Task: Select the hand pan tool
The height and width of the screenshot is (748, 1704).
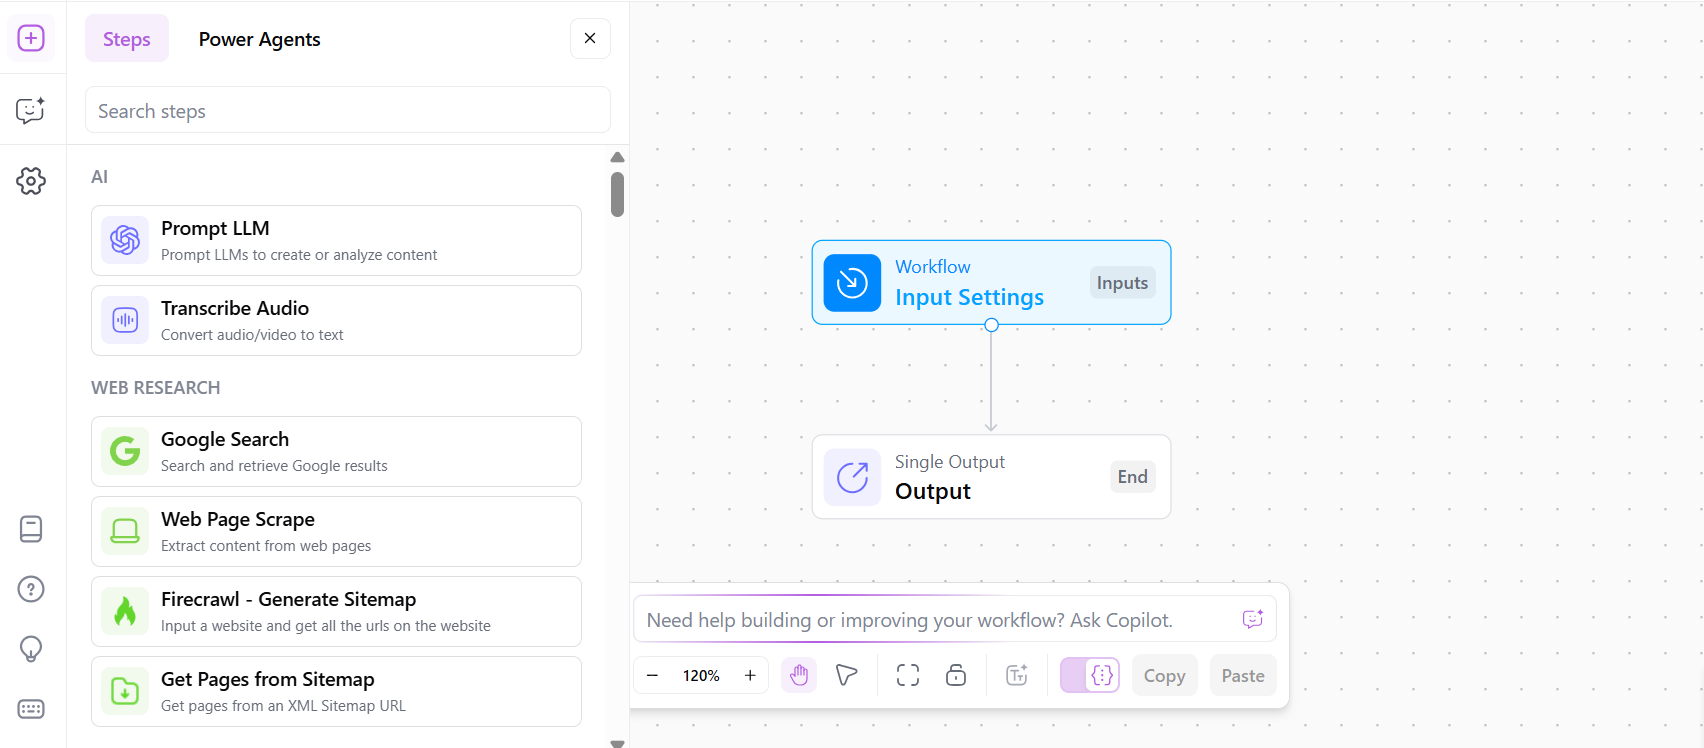Action: pos(799,675)
